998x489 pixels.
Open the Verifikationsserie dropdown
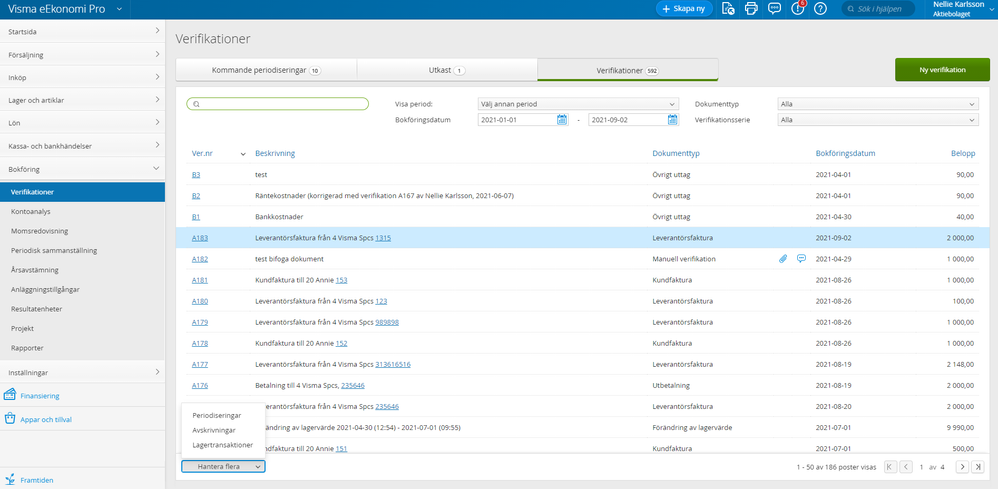tap(877, 120)
